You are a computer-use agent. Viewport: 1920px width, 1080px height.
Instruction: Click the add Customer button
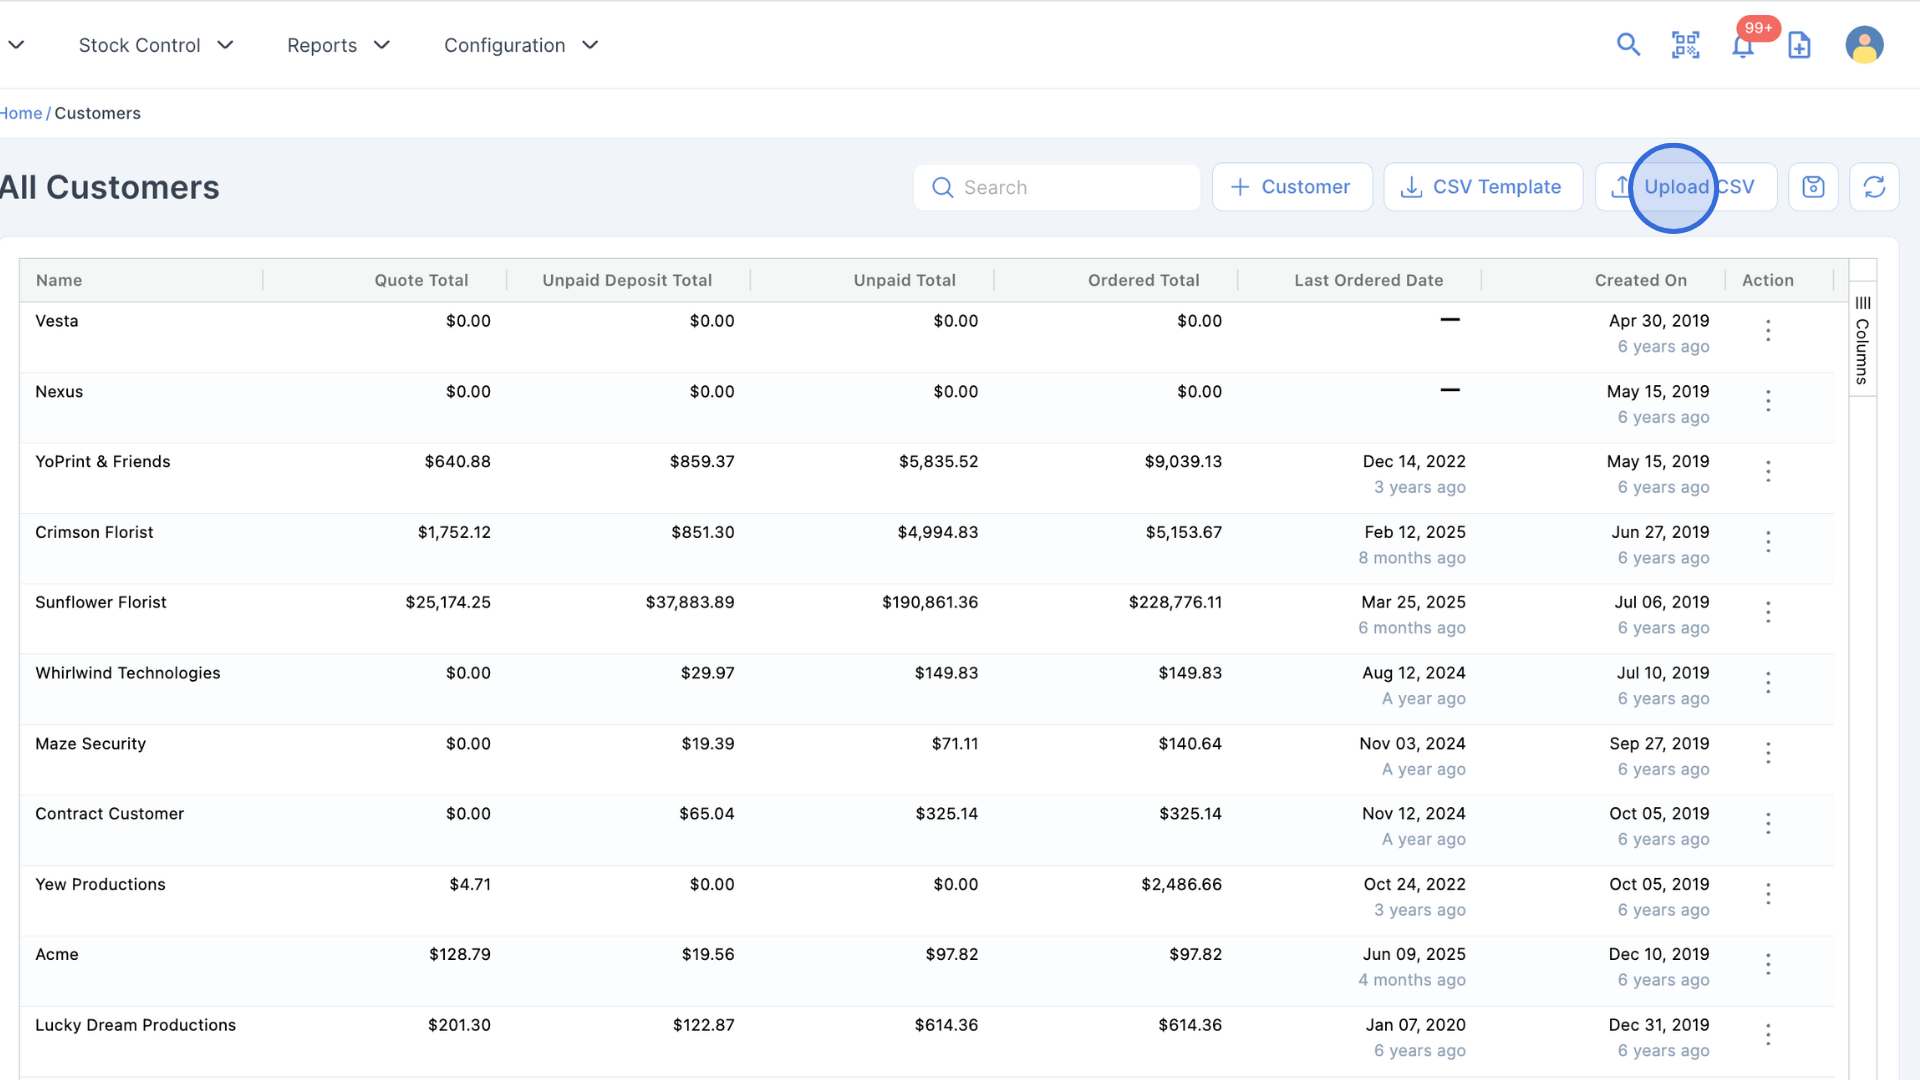(1291, 187)
